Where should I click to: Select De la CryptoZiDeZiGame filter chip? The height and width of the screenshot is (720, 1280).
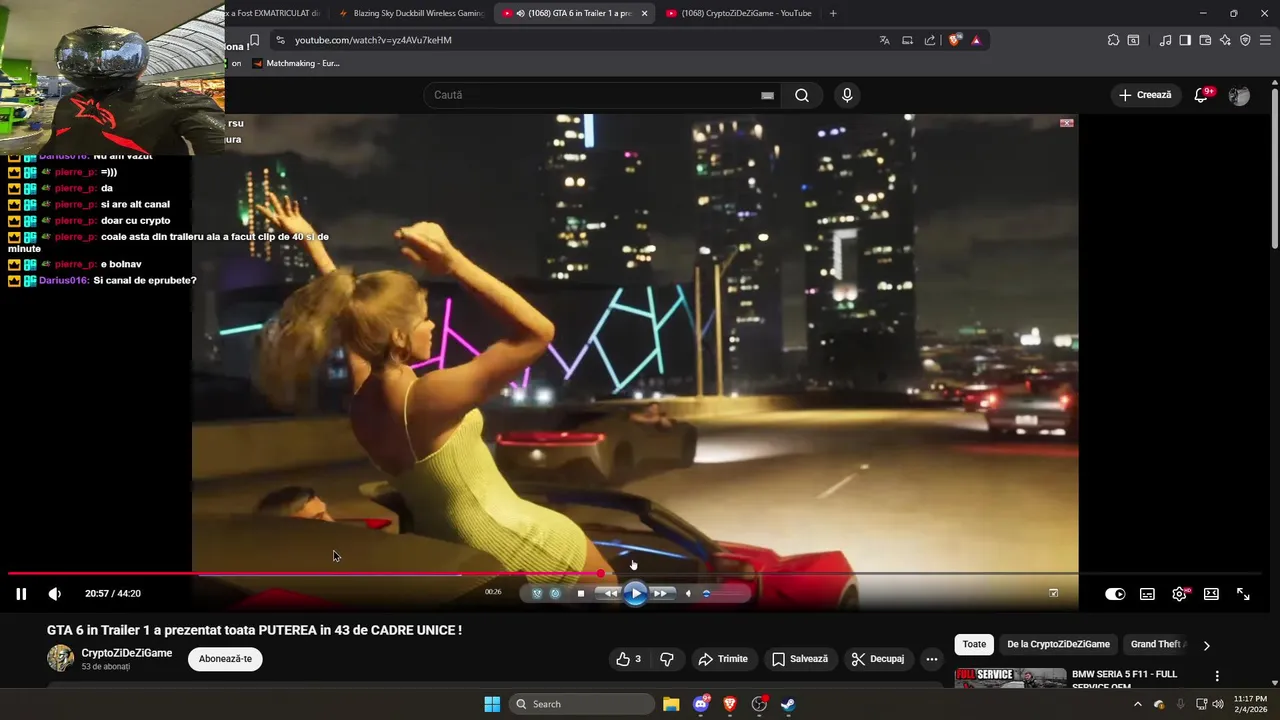tap(1058, 644)
